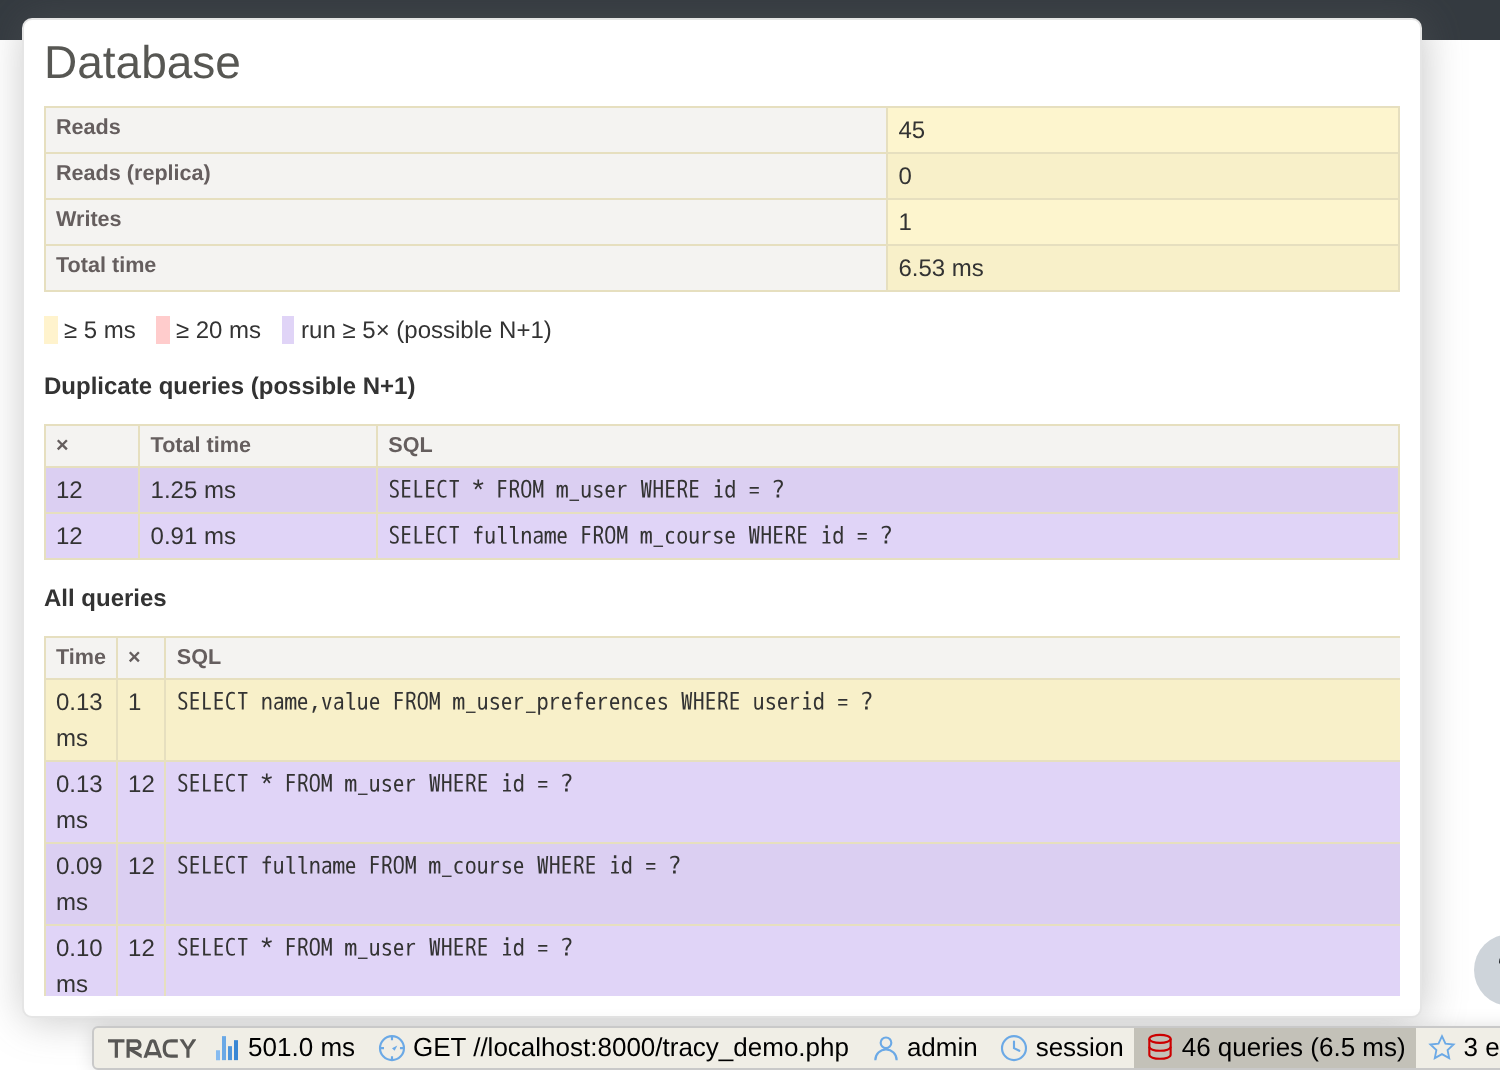Click the clock icon next to session
The image size is (1500, 1070).
click(1014, 1048)
